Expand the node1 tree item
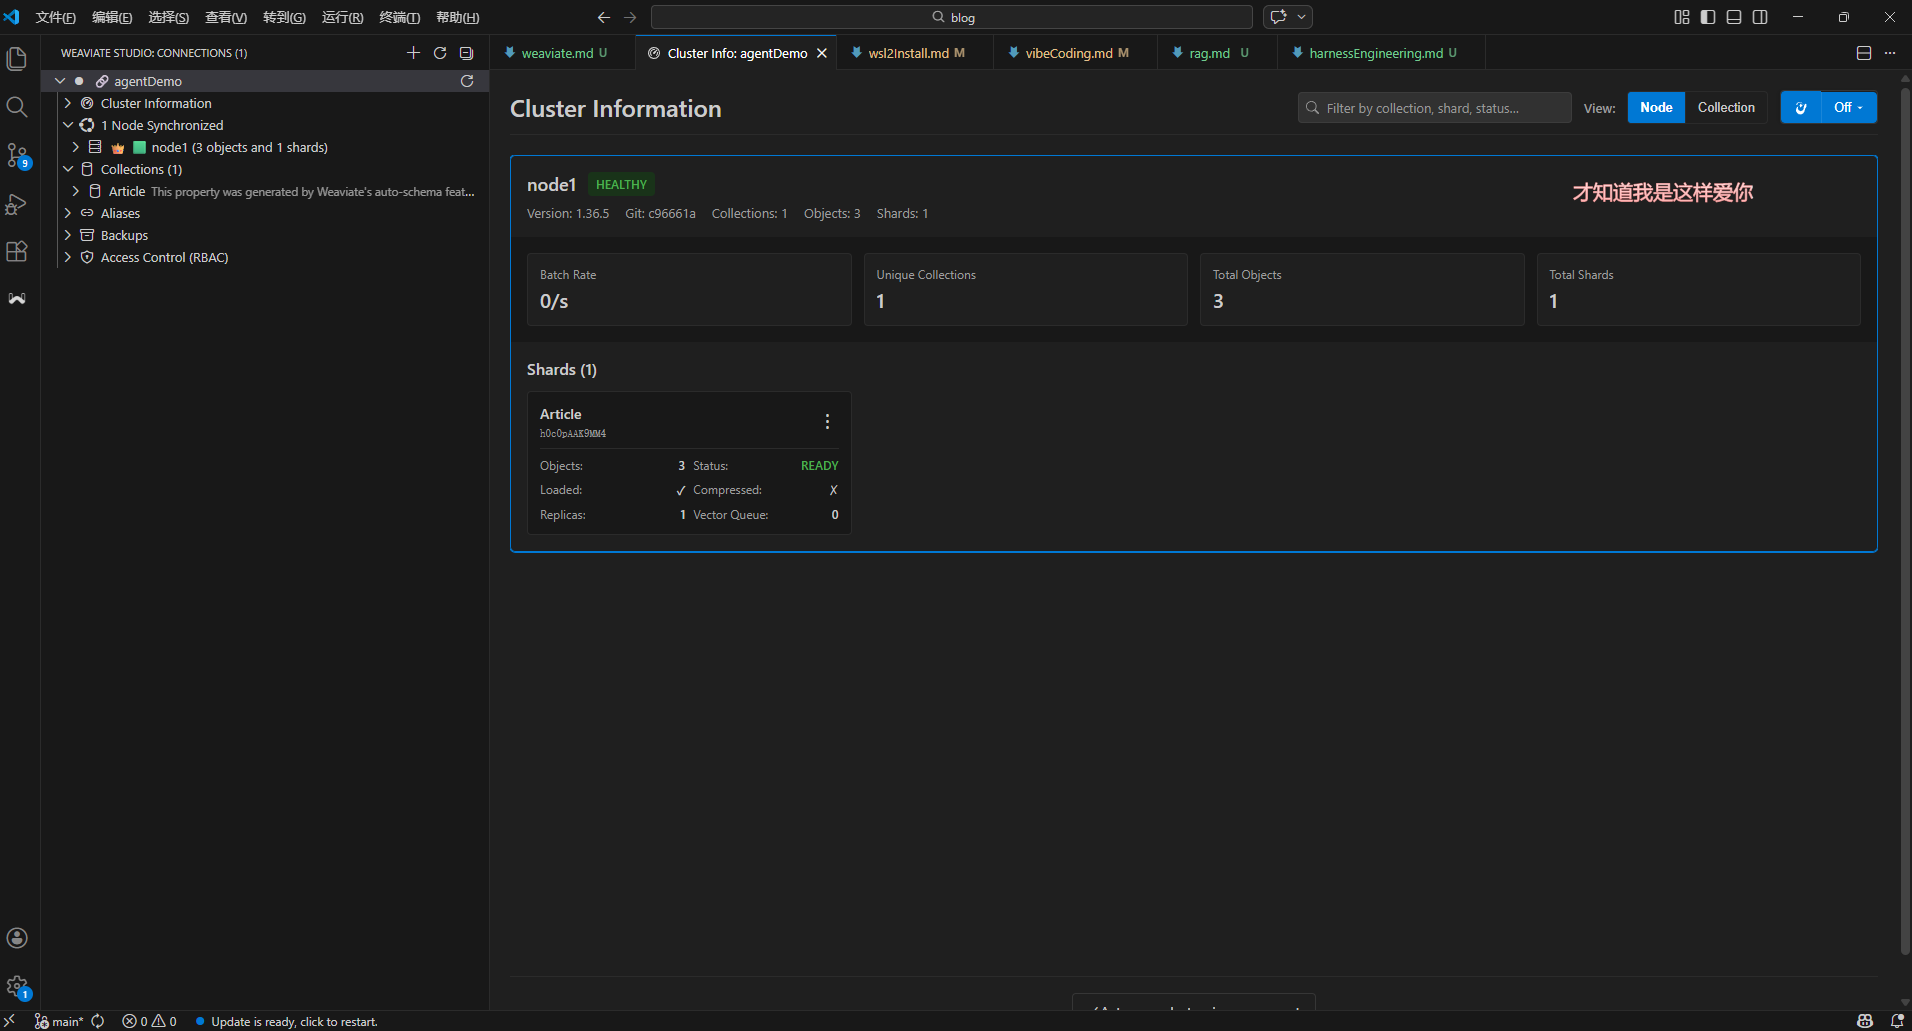This screenshot has width=1912, height=1031. pyautogui.click(x=76, y=147)
